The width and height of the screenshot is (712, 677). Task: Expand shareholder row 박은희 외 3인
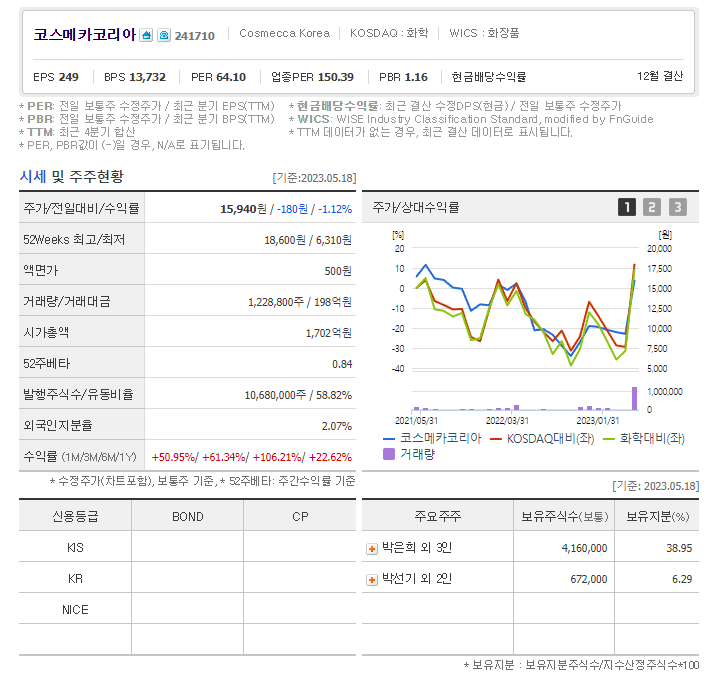pos(372,549)
